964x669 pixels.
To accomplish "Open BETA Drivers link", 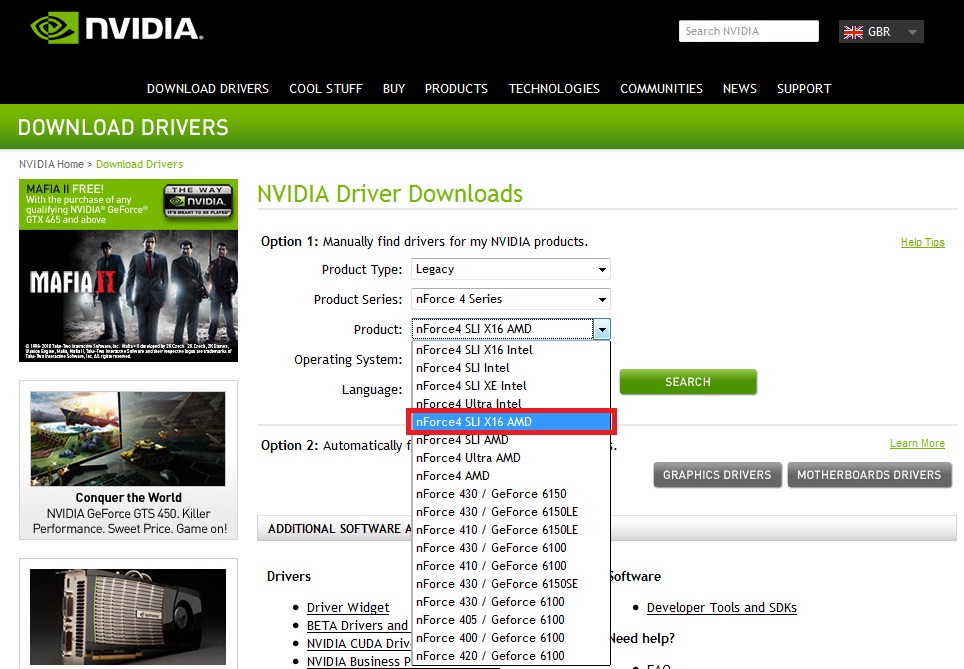I will 358,625.
